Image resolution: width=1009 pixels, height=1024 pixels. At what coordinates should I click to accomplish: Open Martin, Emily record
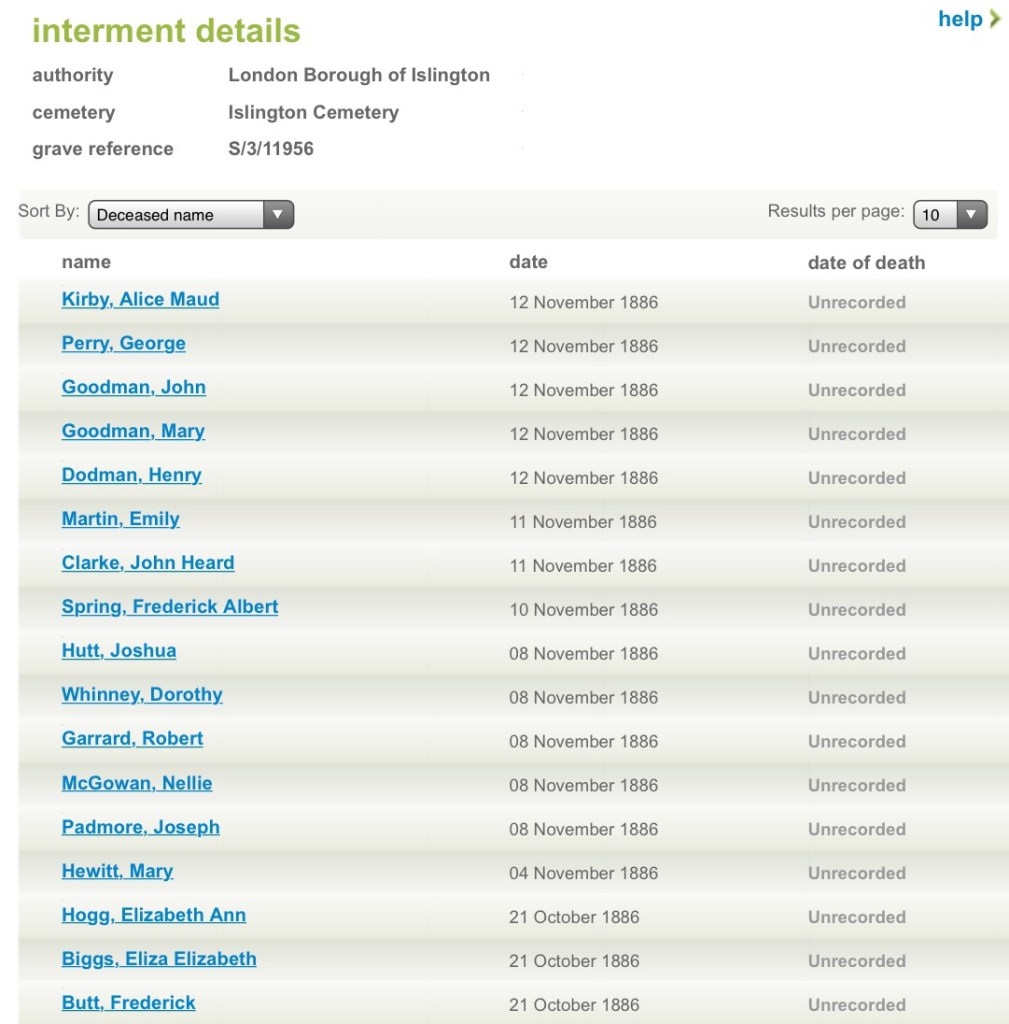click(x=121, y=520)
